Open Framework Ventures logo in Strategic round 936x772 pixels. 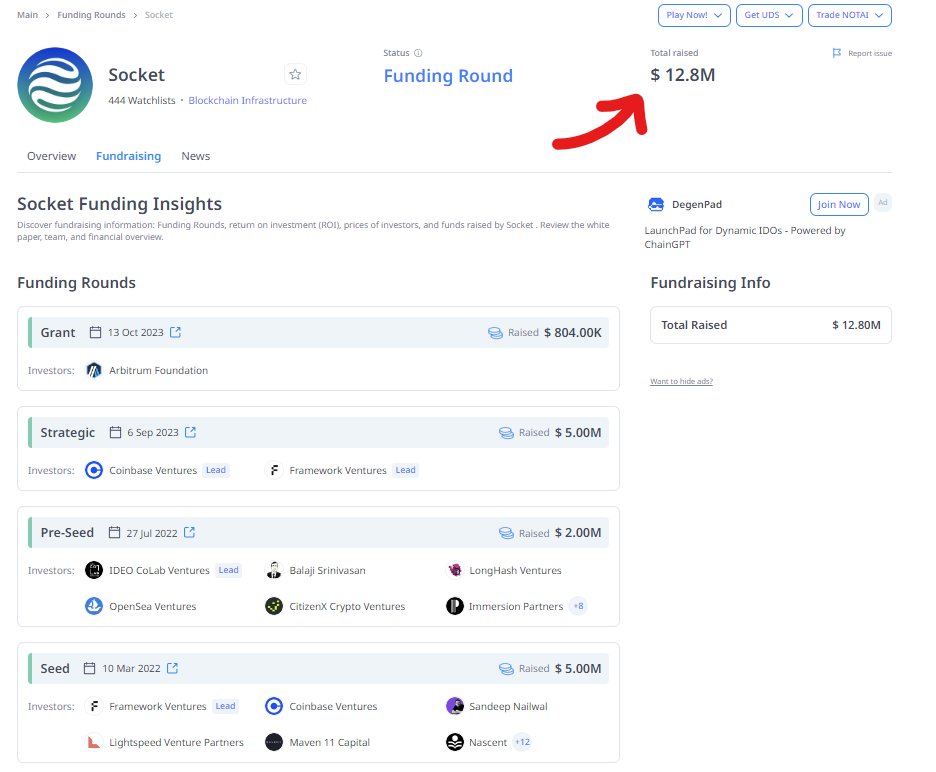click(x=274, y=470)
